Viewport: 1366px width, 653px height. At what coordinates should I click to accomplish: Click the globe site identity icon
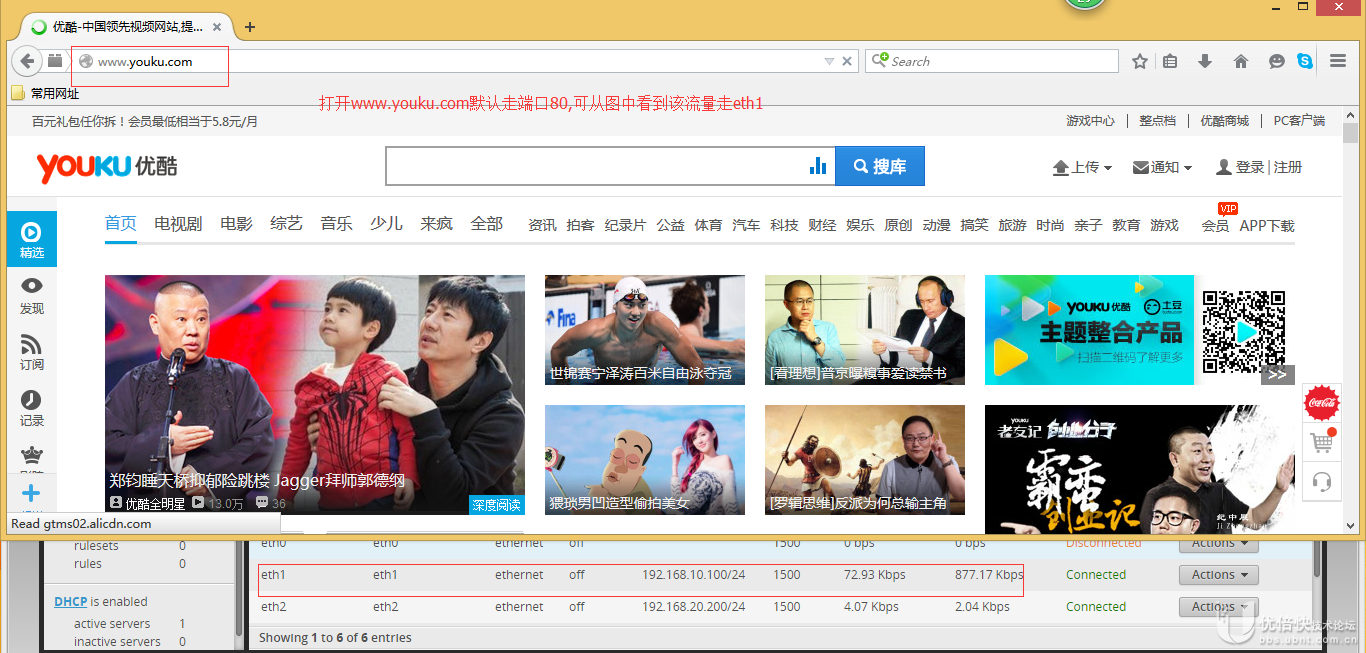click(x=85, y=61)
